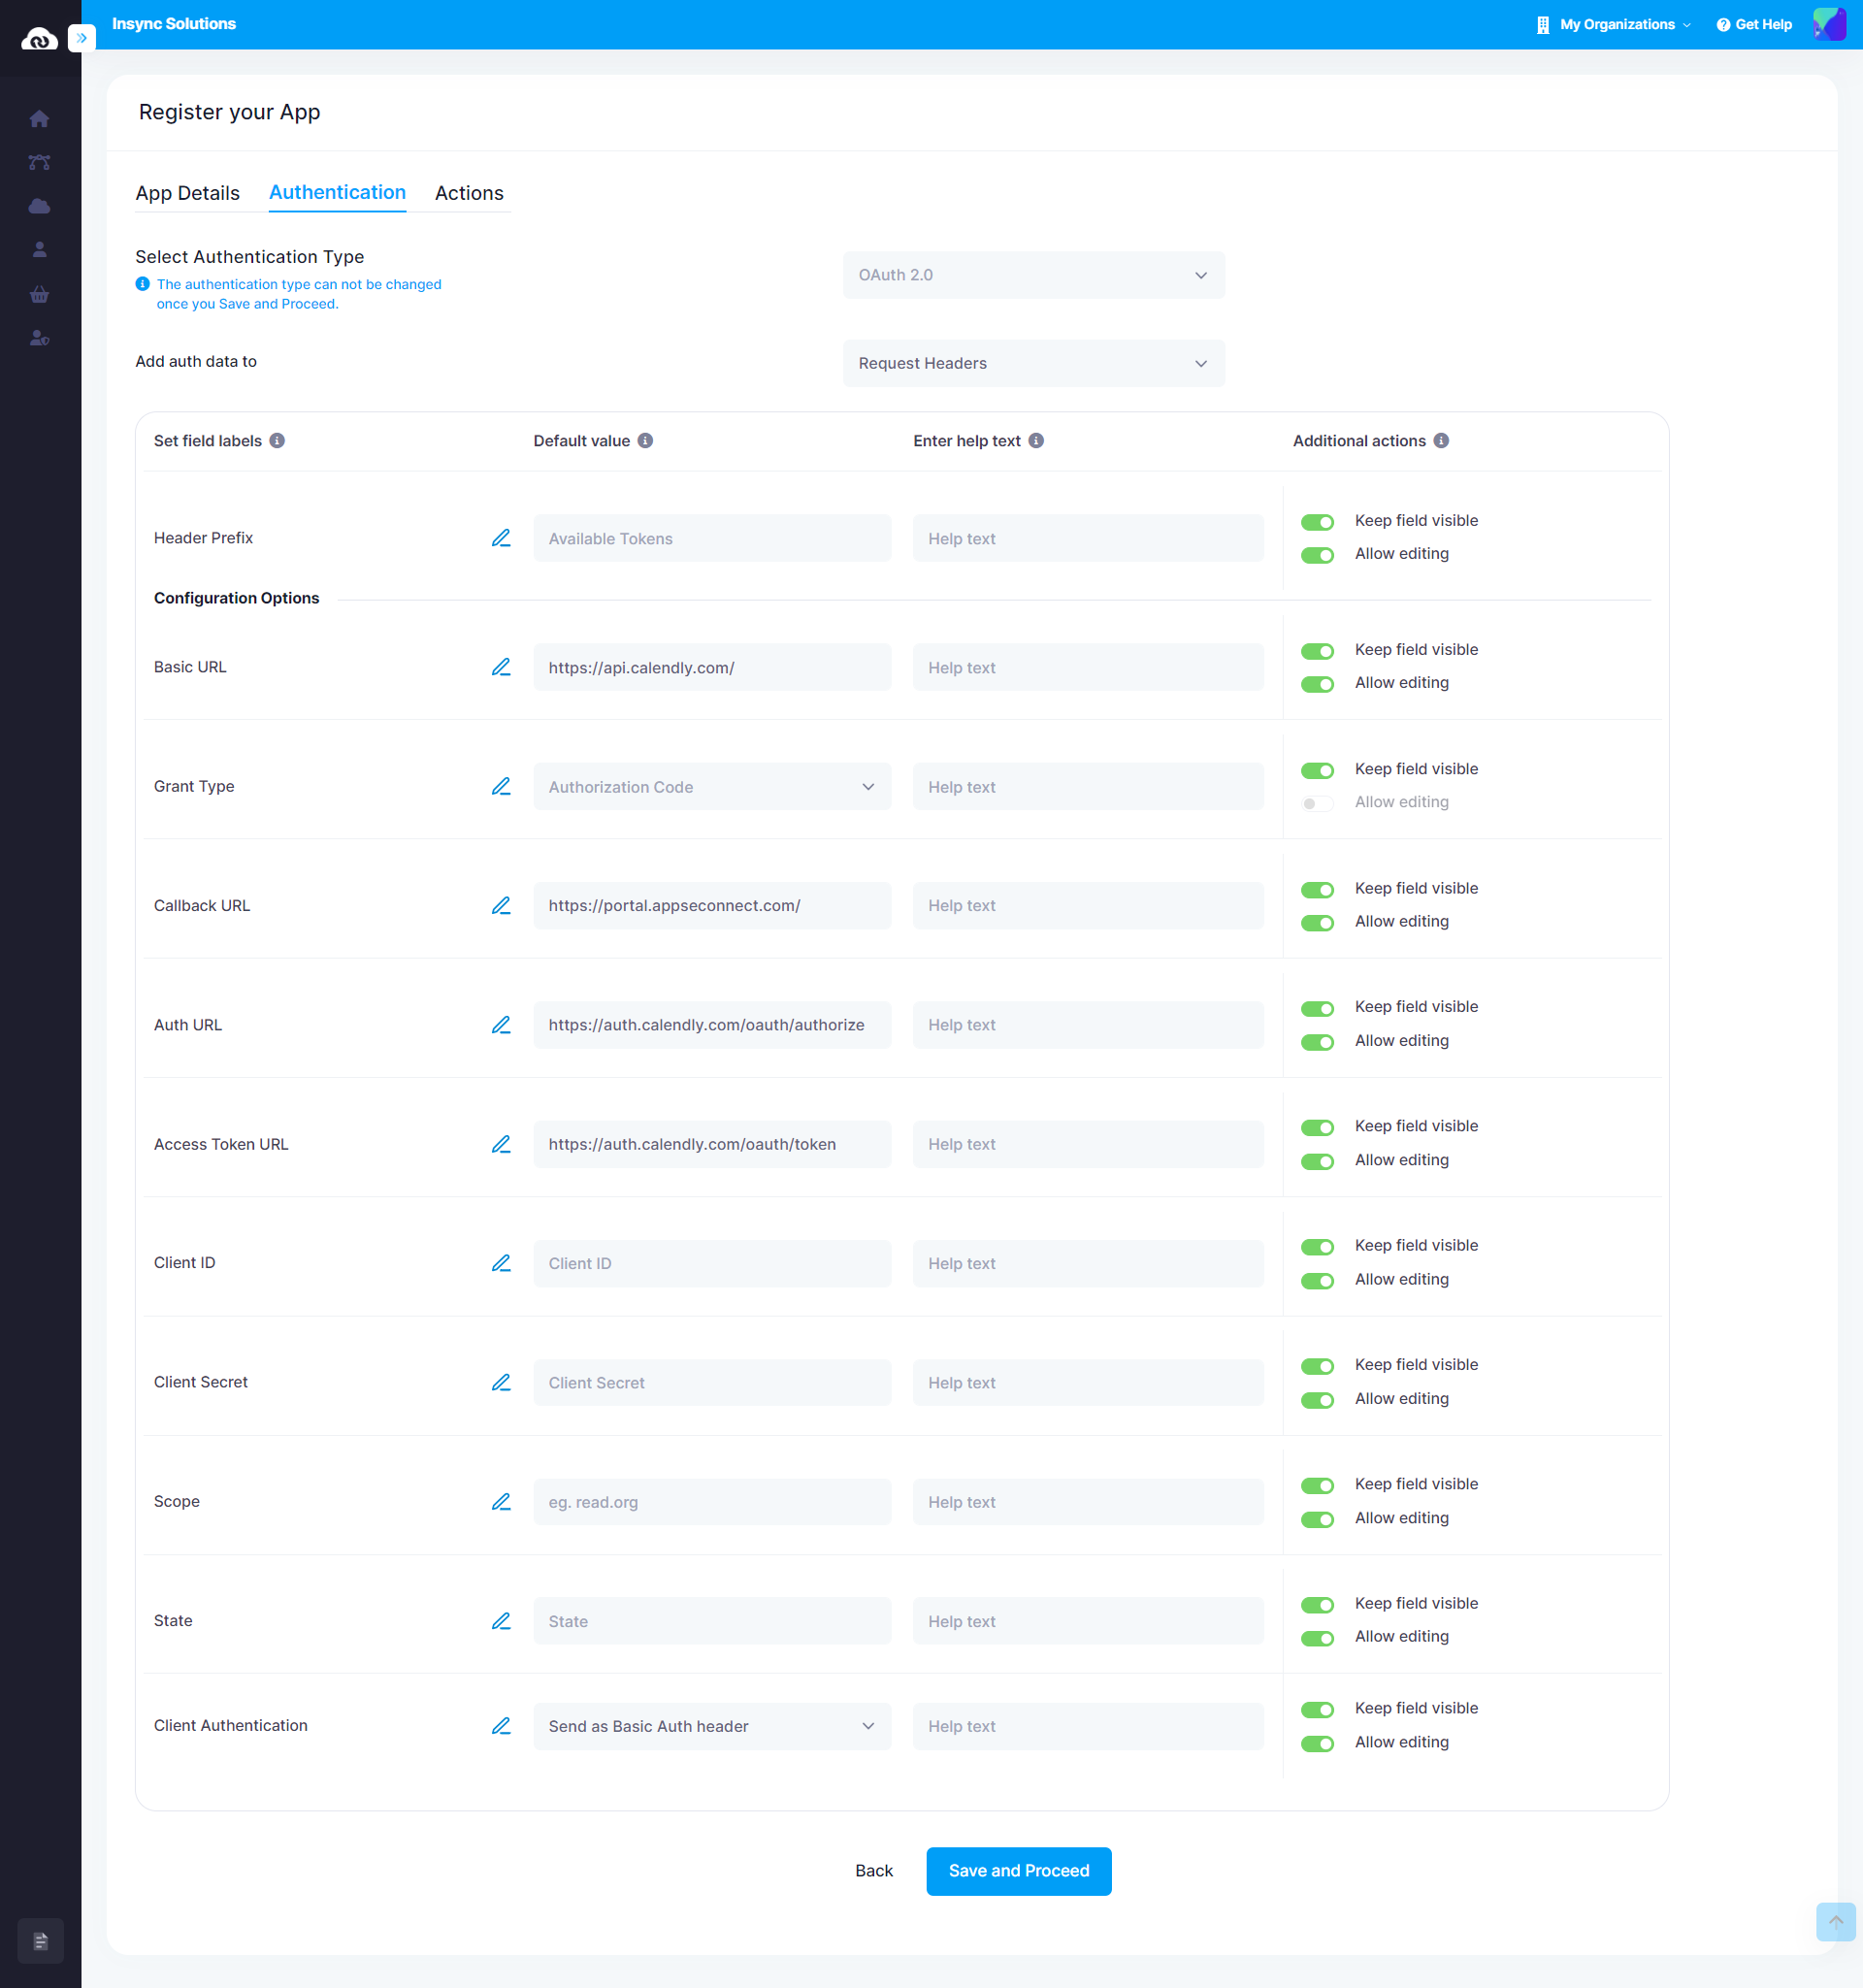Toggle Keep field visible for Grant Type
This screenshot has width=1863, height=1988.
(x=1317, y=770)
